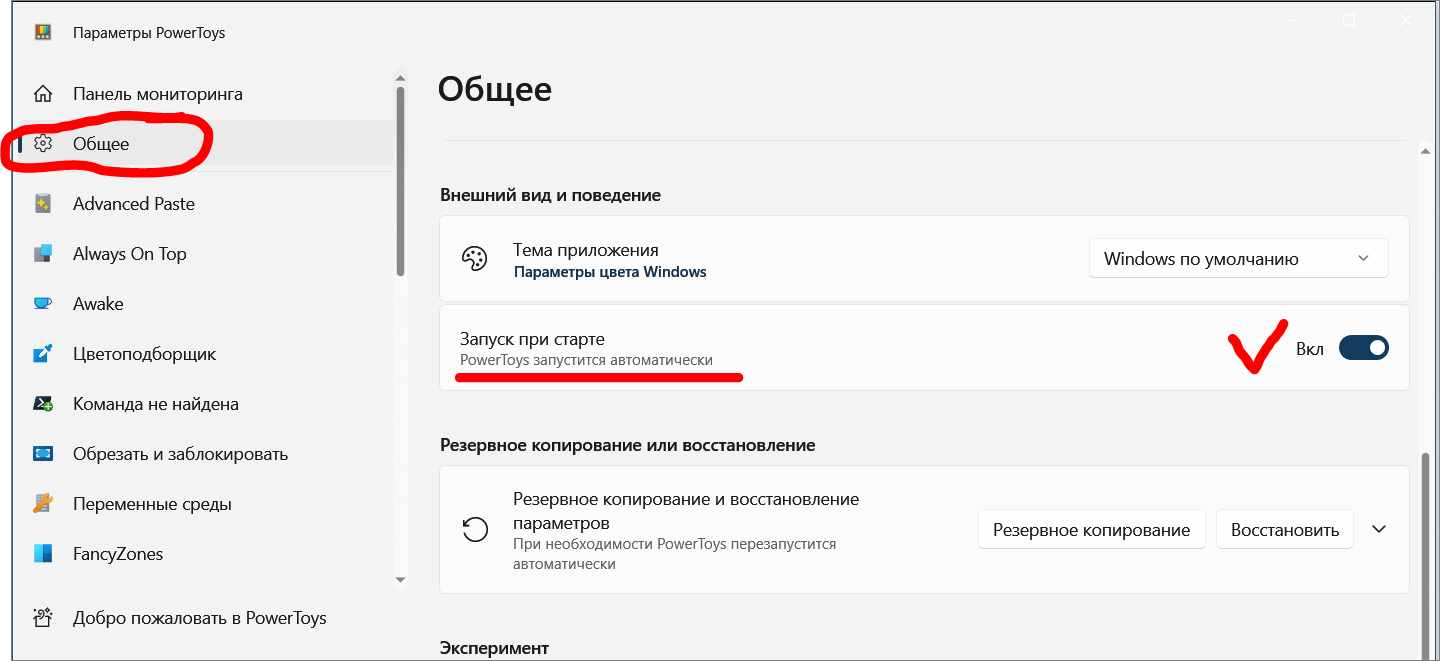Click the palette icon of Тема приложения
The height and width of the screenshot is (661, 1440).
coord(474,259)
